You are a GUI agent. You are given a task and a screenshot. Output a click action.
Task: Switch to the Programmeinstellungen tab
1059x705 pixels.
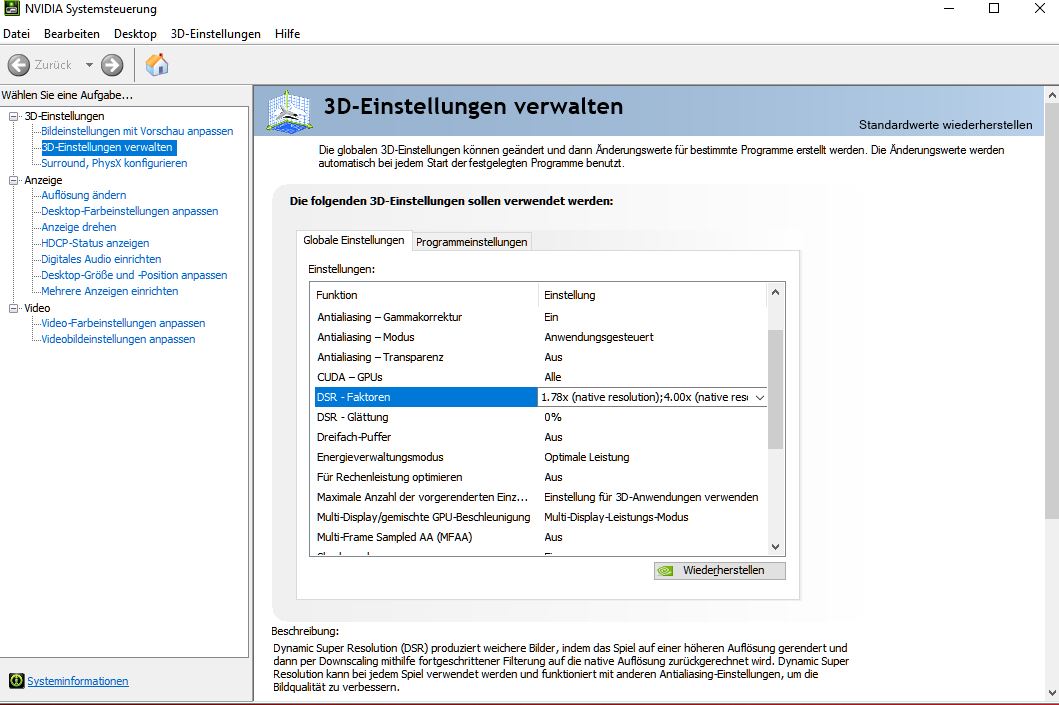coord(471,242)
